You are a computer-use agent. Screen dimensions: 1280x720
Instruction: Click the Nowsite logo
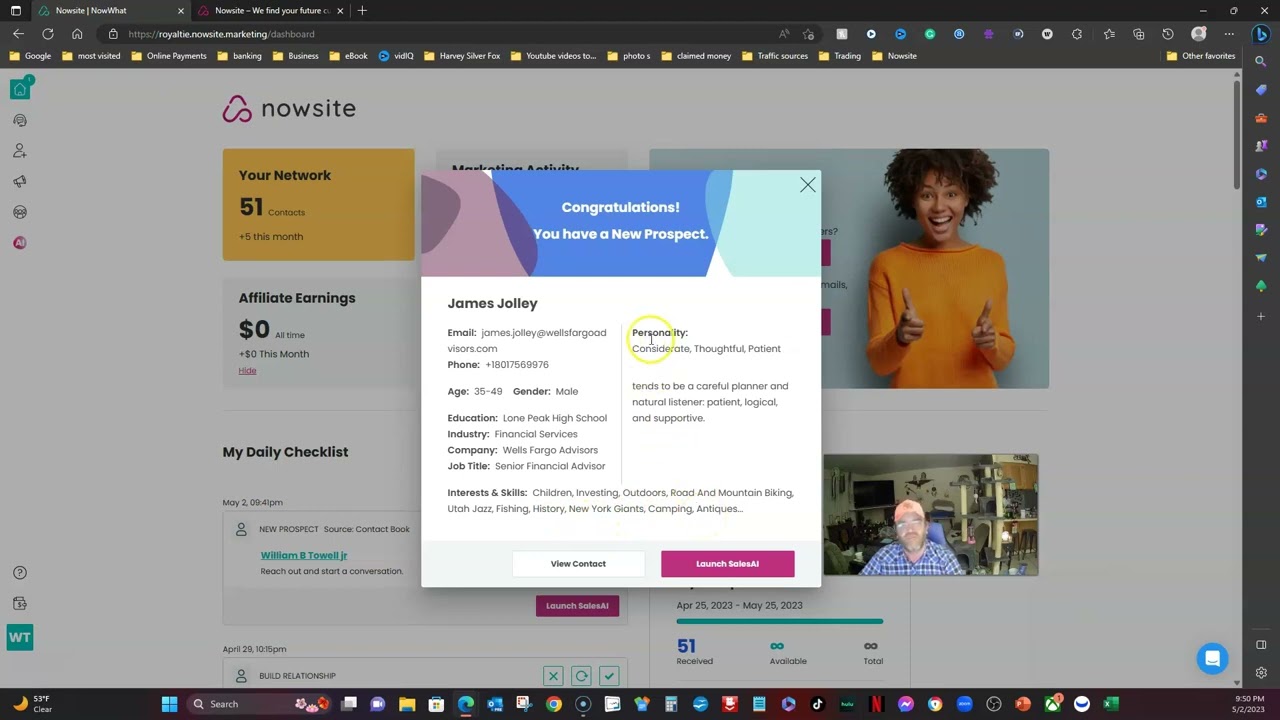click(289, 108)
